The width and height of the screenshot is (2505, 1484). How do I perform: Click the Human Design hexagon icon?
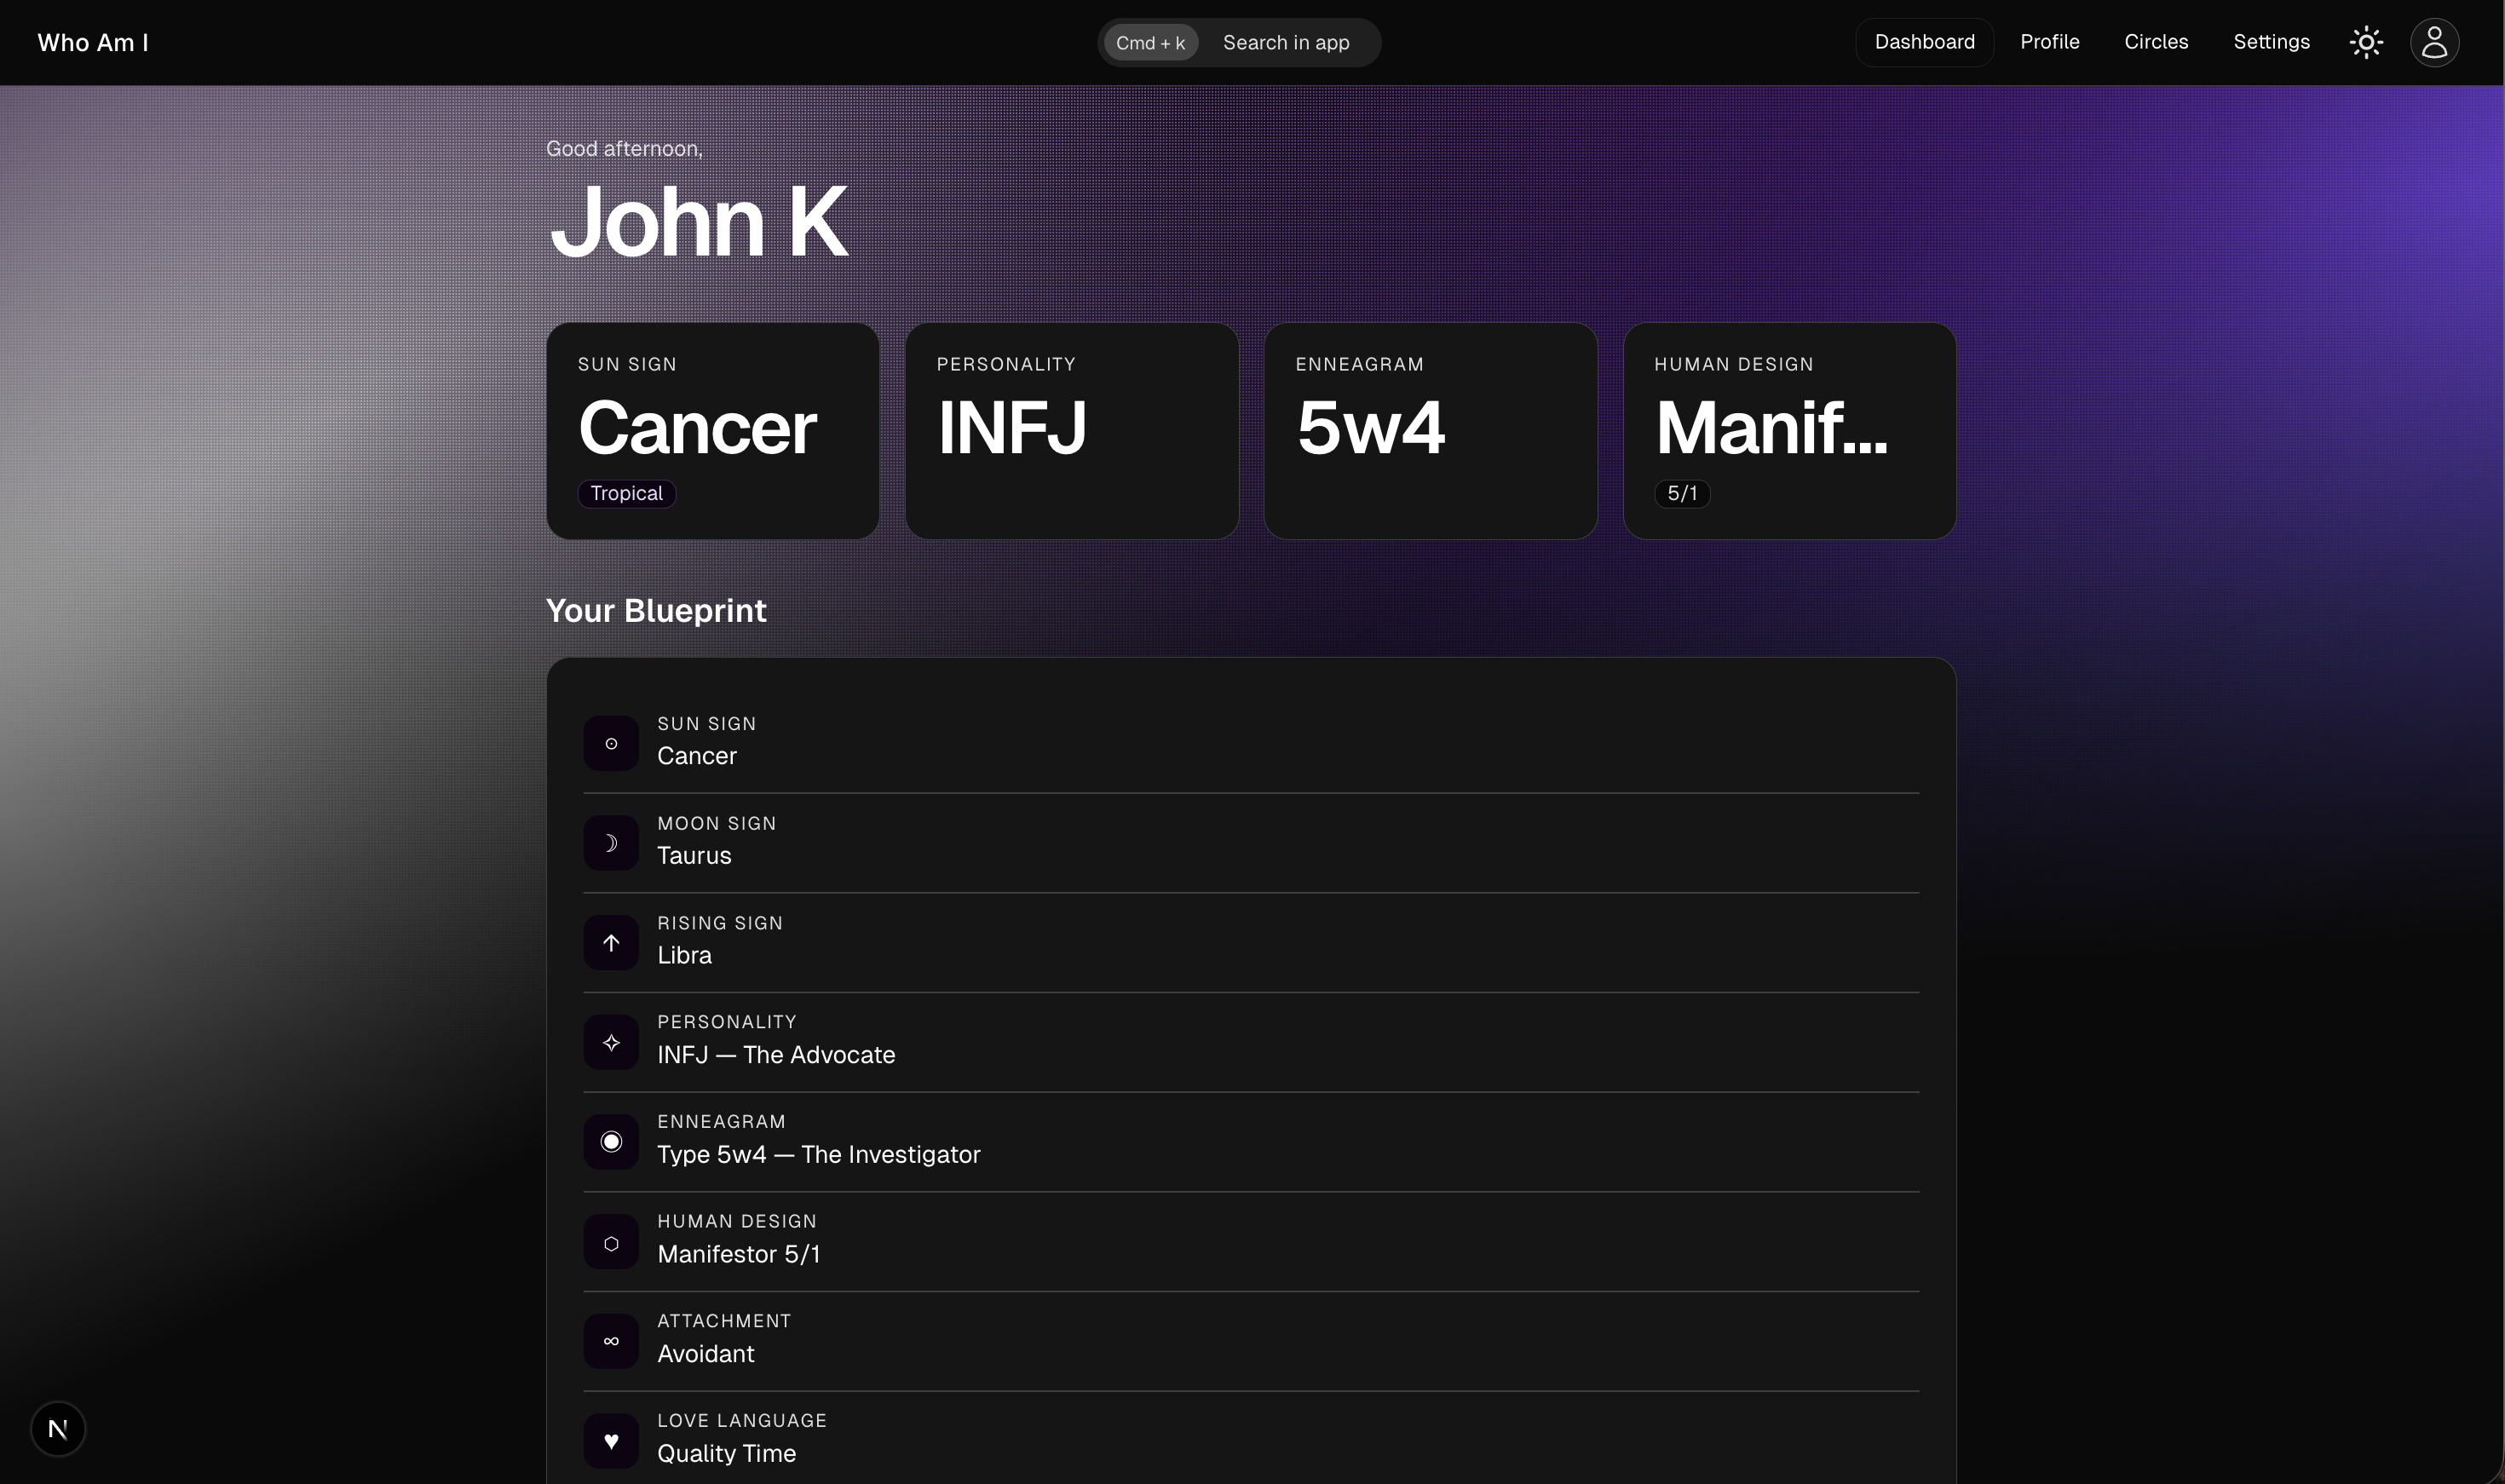(611, 1242)
